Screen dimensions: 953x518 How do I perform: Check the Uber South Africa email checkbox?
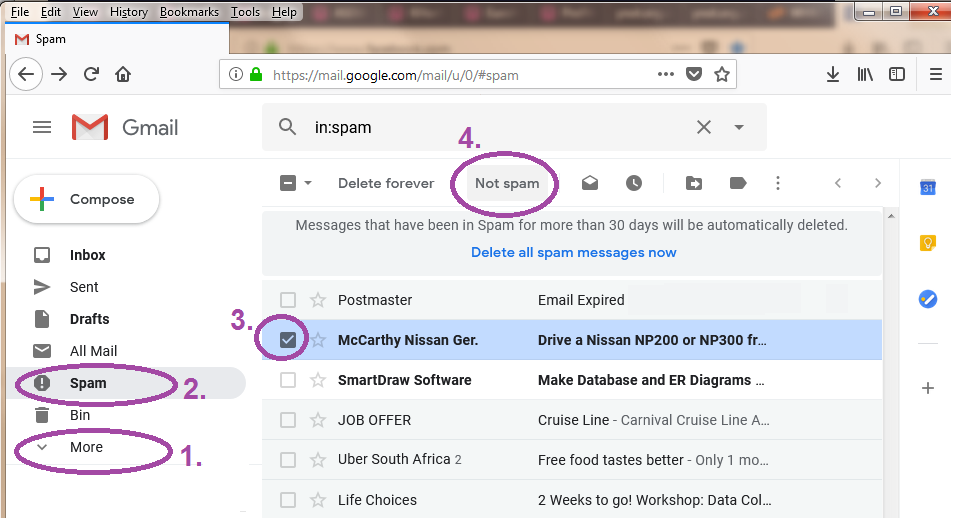point(288,460)
